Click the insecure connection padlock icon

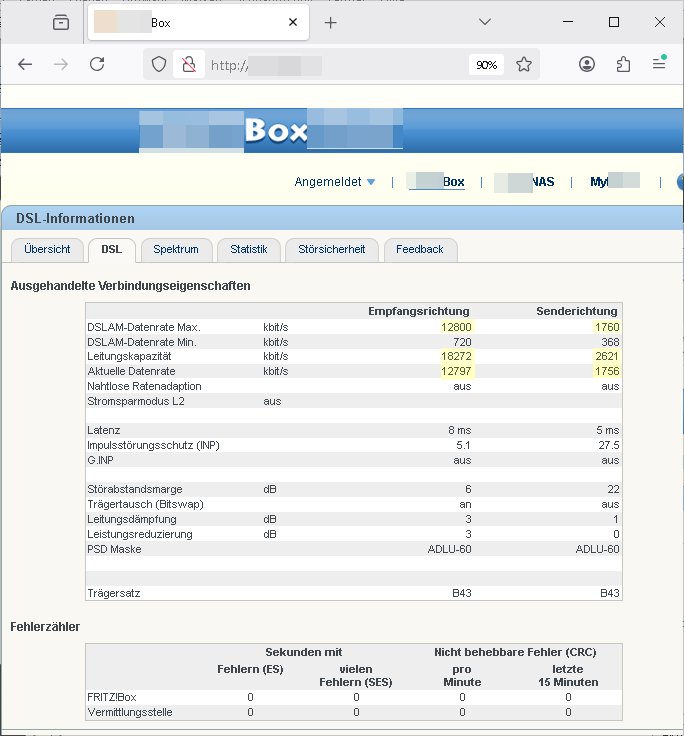(x=186, y=64)
